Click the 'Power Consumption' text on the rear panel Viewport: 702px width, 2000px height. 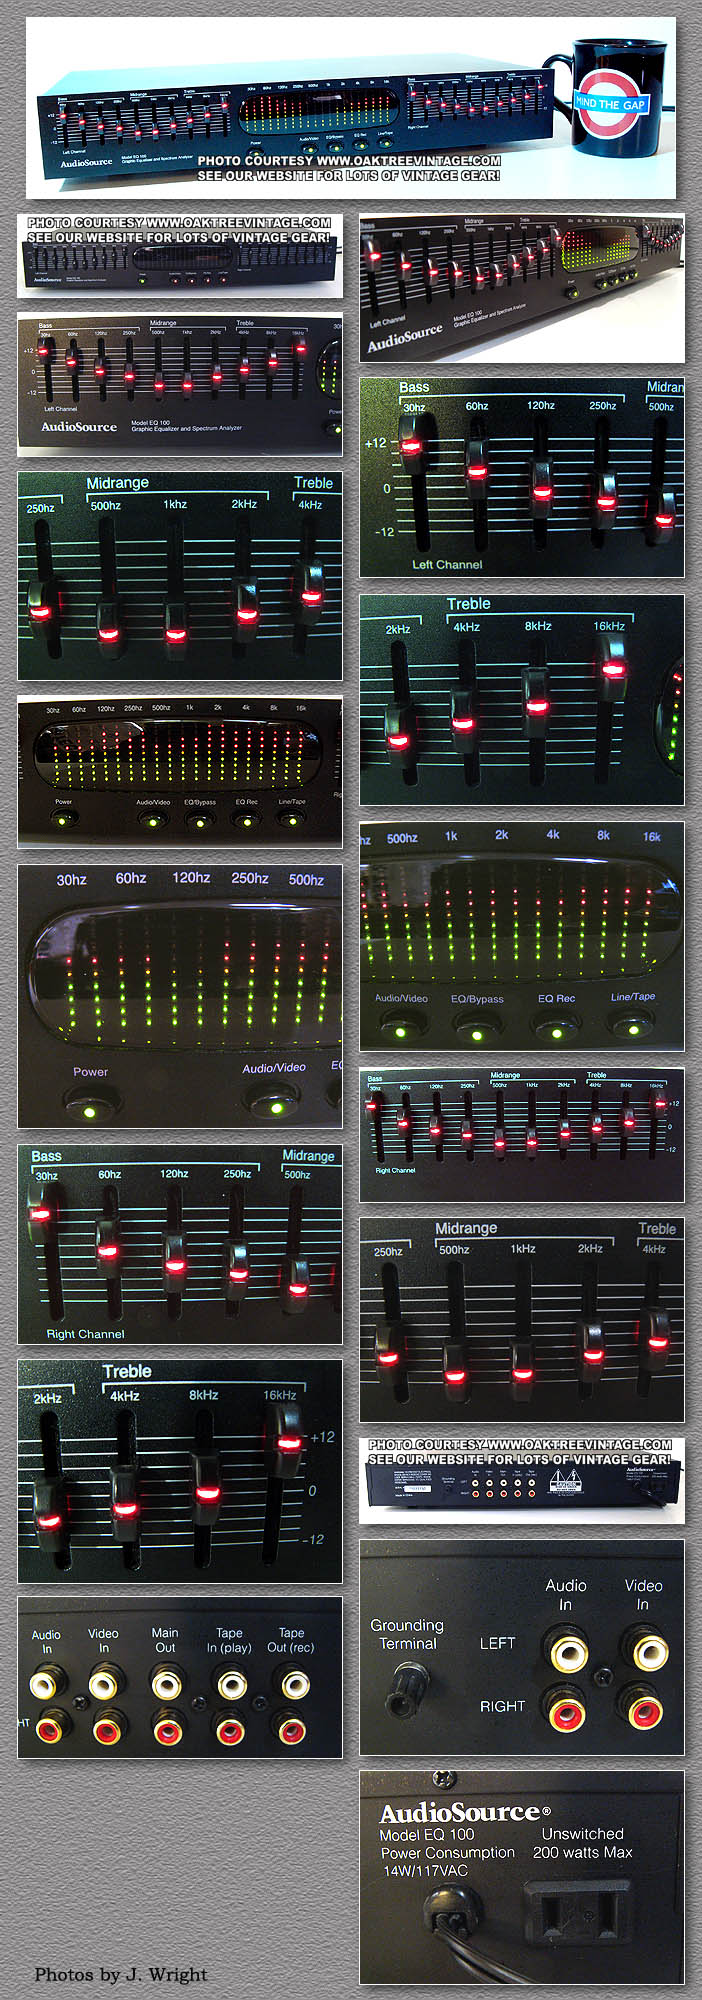pyautogui.click(x=448, y=1852)
